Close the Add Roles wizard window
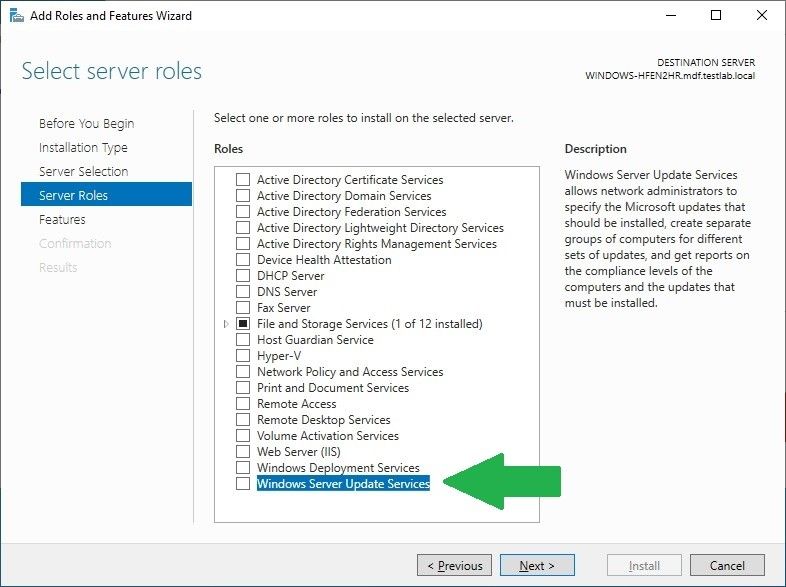Viewport: 786px width, 587px height. [761, 16]
